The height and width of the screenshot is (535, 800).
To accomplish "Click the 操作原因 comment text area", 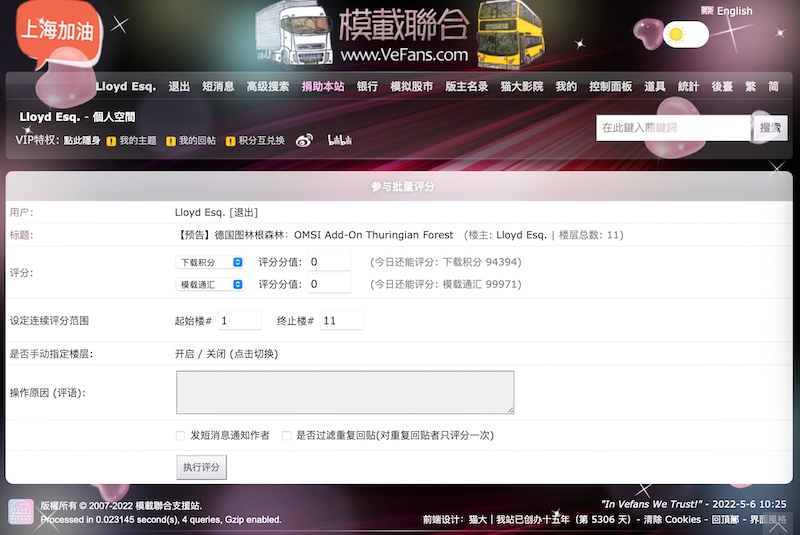I will (x=345, y=392).
